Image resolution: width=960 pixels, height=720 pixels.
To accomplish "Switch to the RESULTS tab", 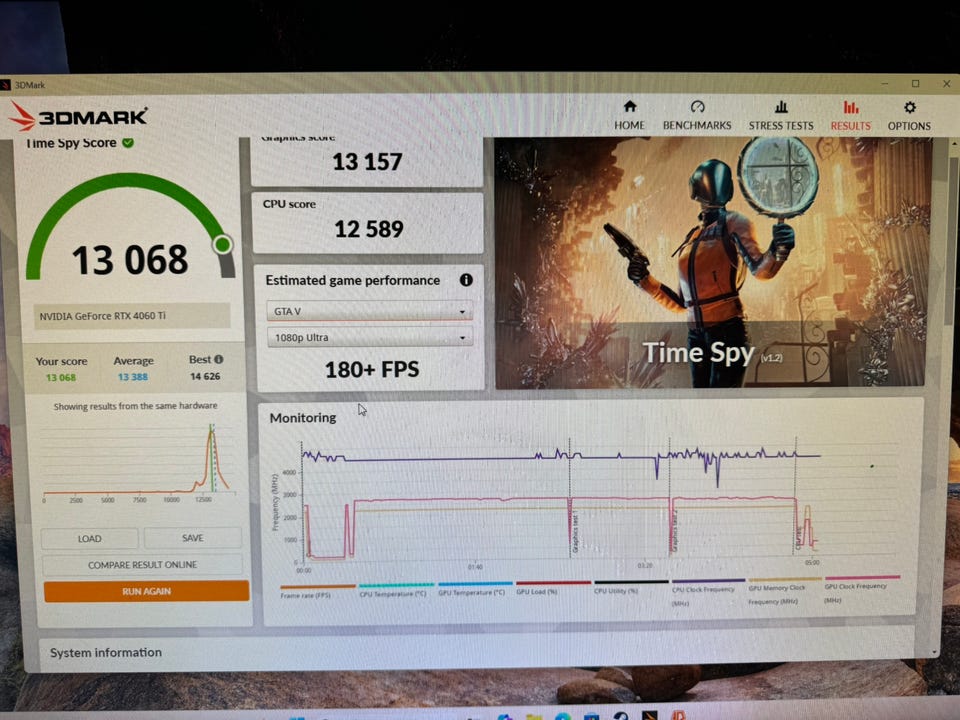I will click(850, 116).
